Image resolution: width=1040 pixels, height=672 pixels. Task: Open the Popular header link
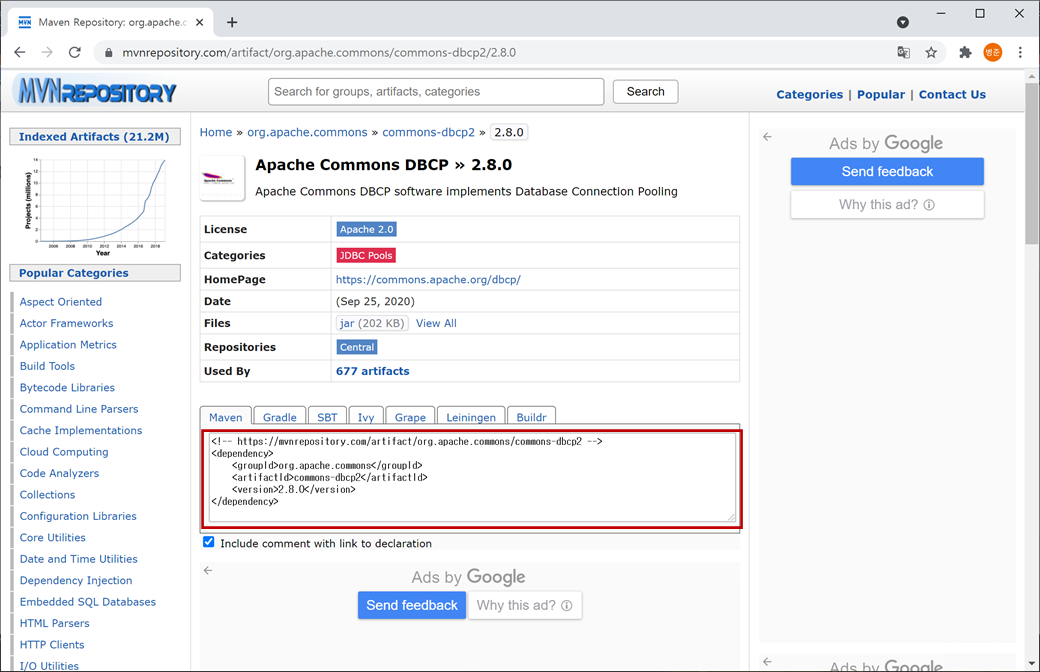pos(881,94)
